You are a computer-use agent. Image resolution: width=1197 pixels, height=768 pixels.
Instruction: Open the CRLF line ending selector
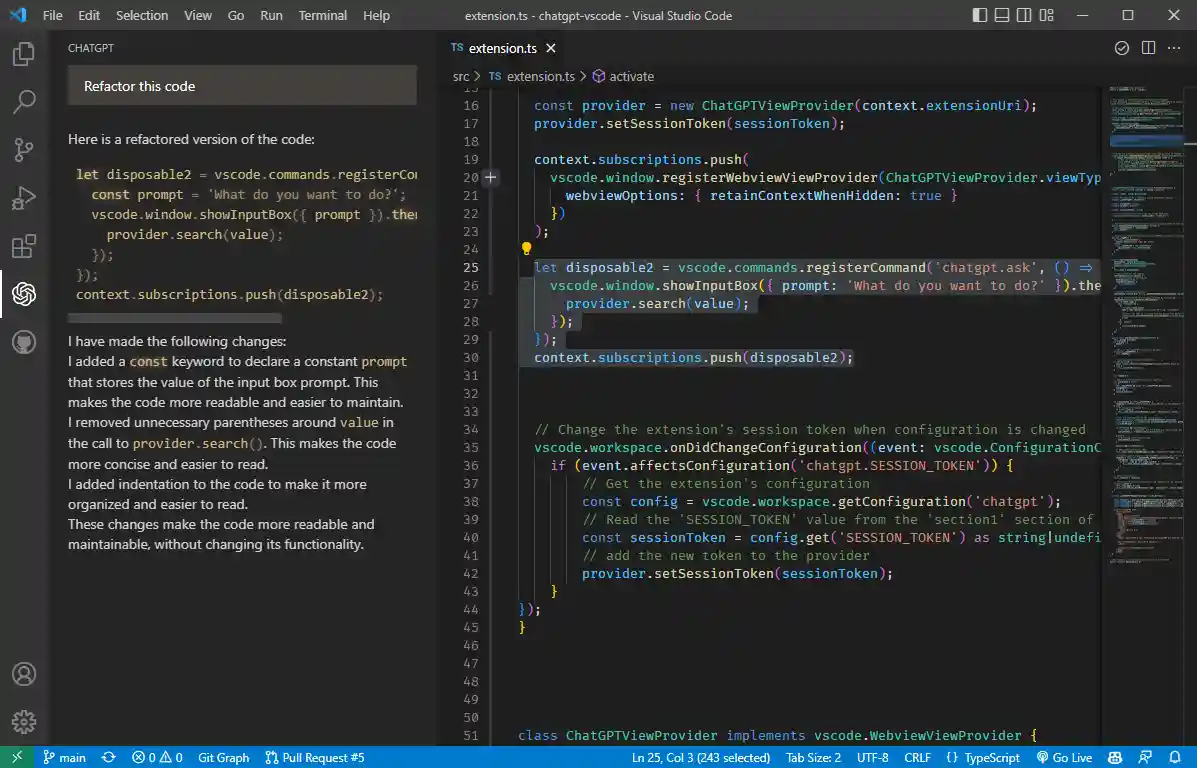point(916,757)
